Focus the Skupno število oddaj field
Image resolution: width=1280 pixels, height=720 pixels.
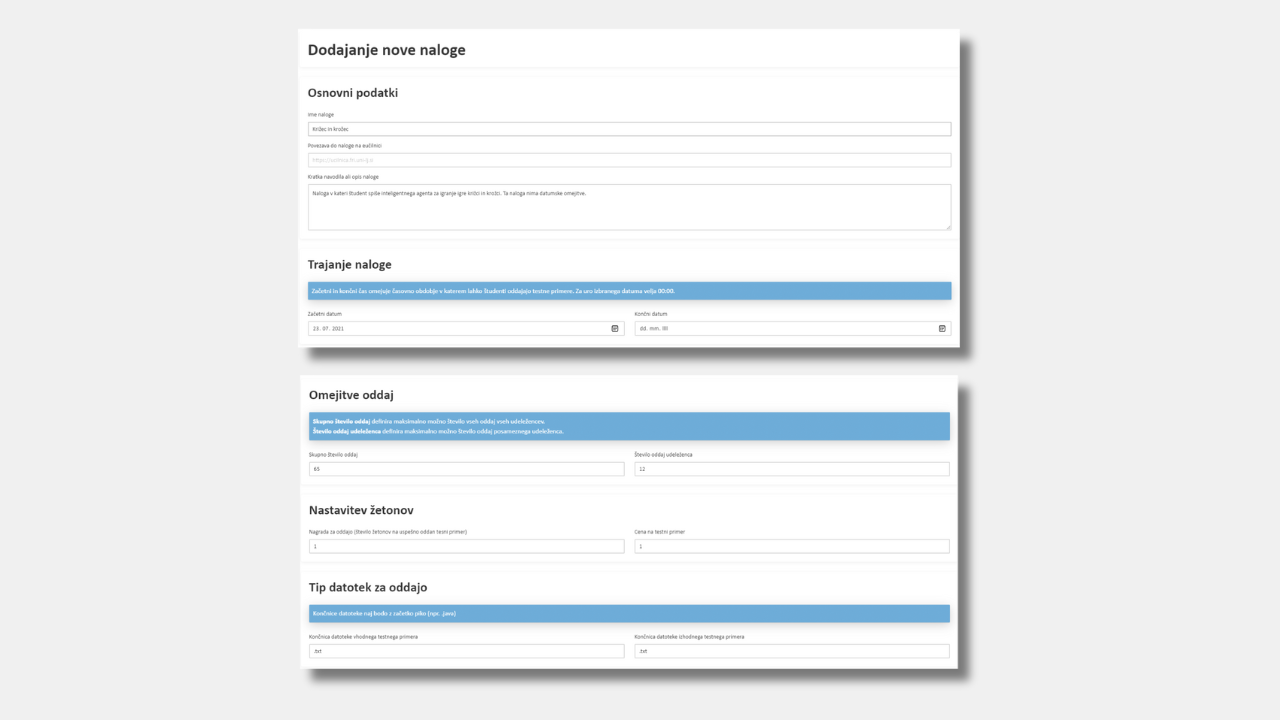click(466, 469)
